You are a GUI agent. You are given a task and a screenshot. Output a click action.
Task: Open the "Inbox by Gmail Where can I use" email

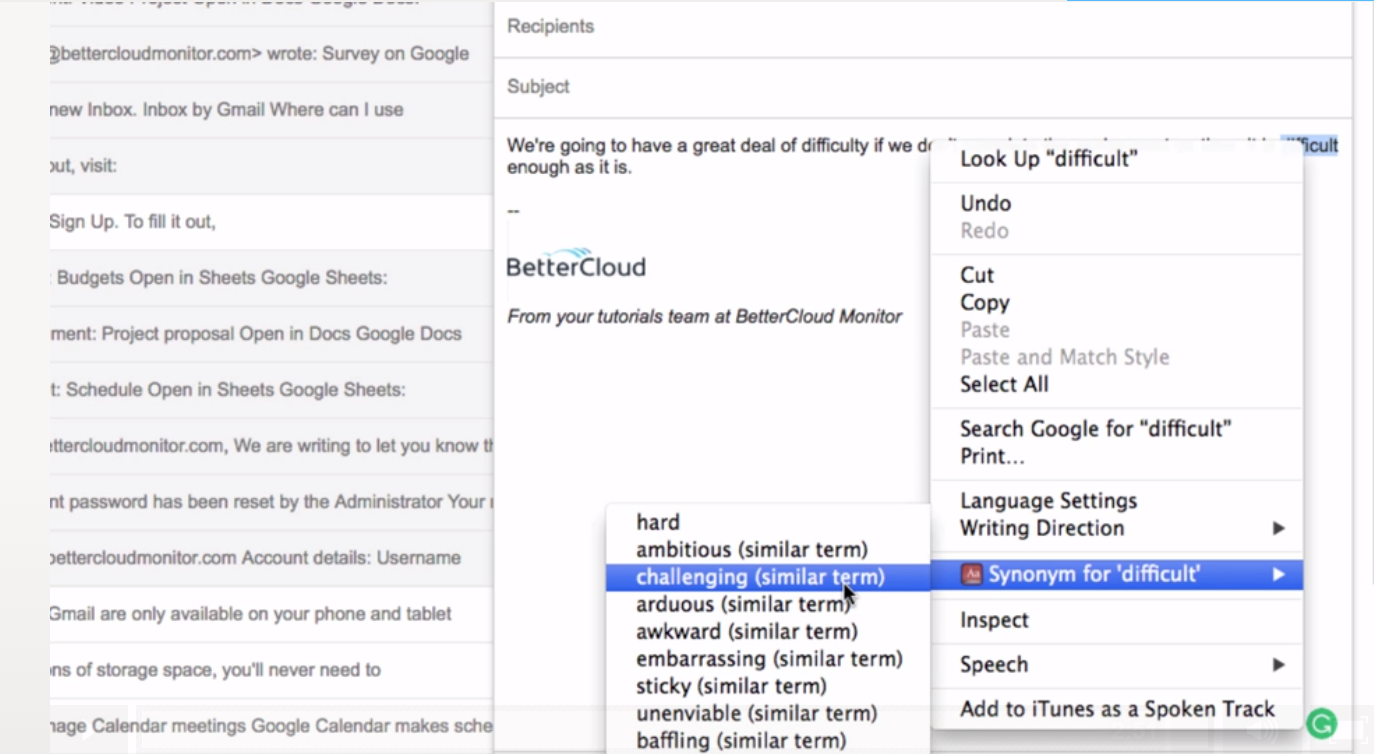point(270,110)
